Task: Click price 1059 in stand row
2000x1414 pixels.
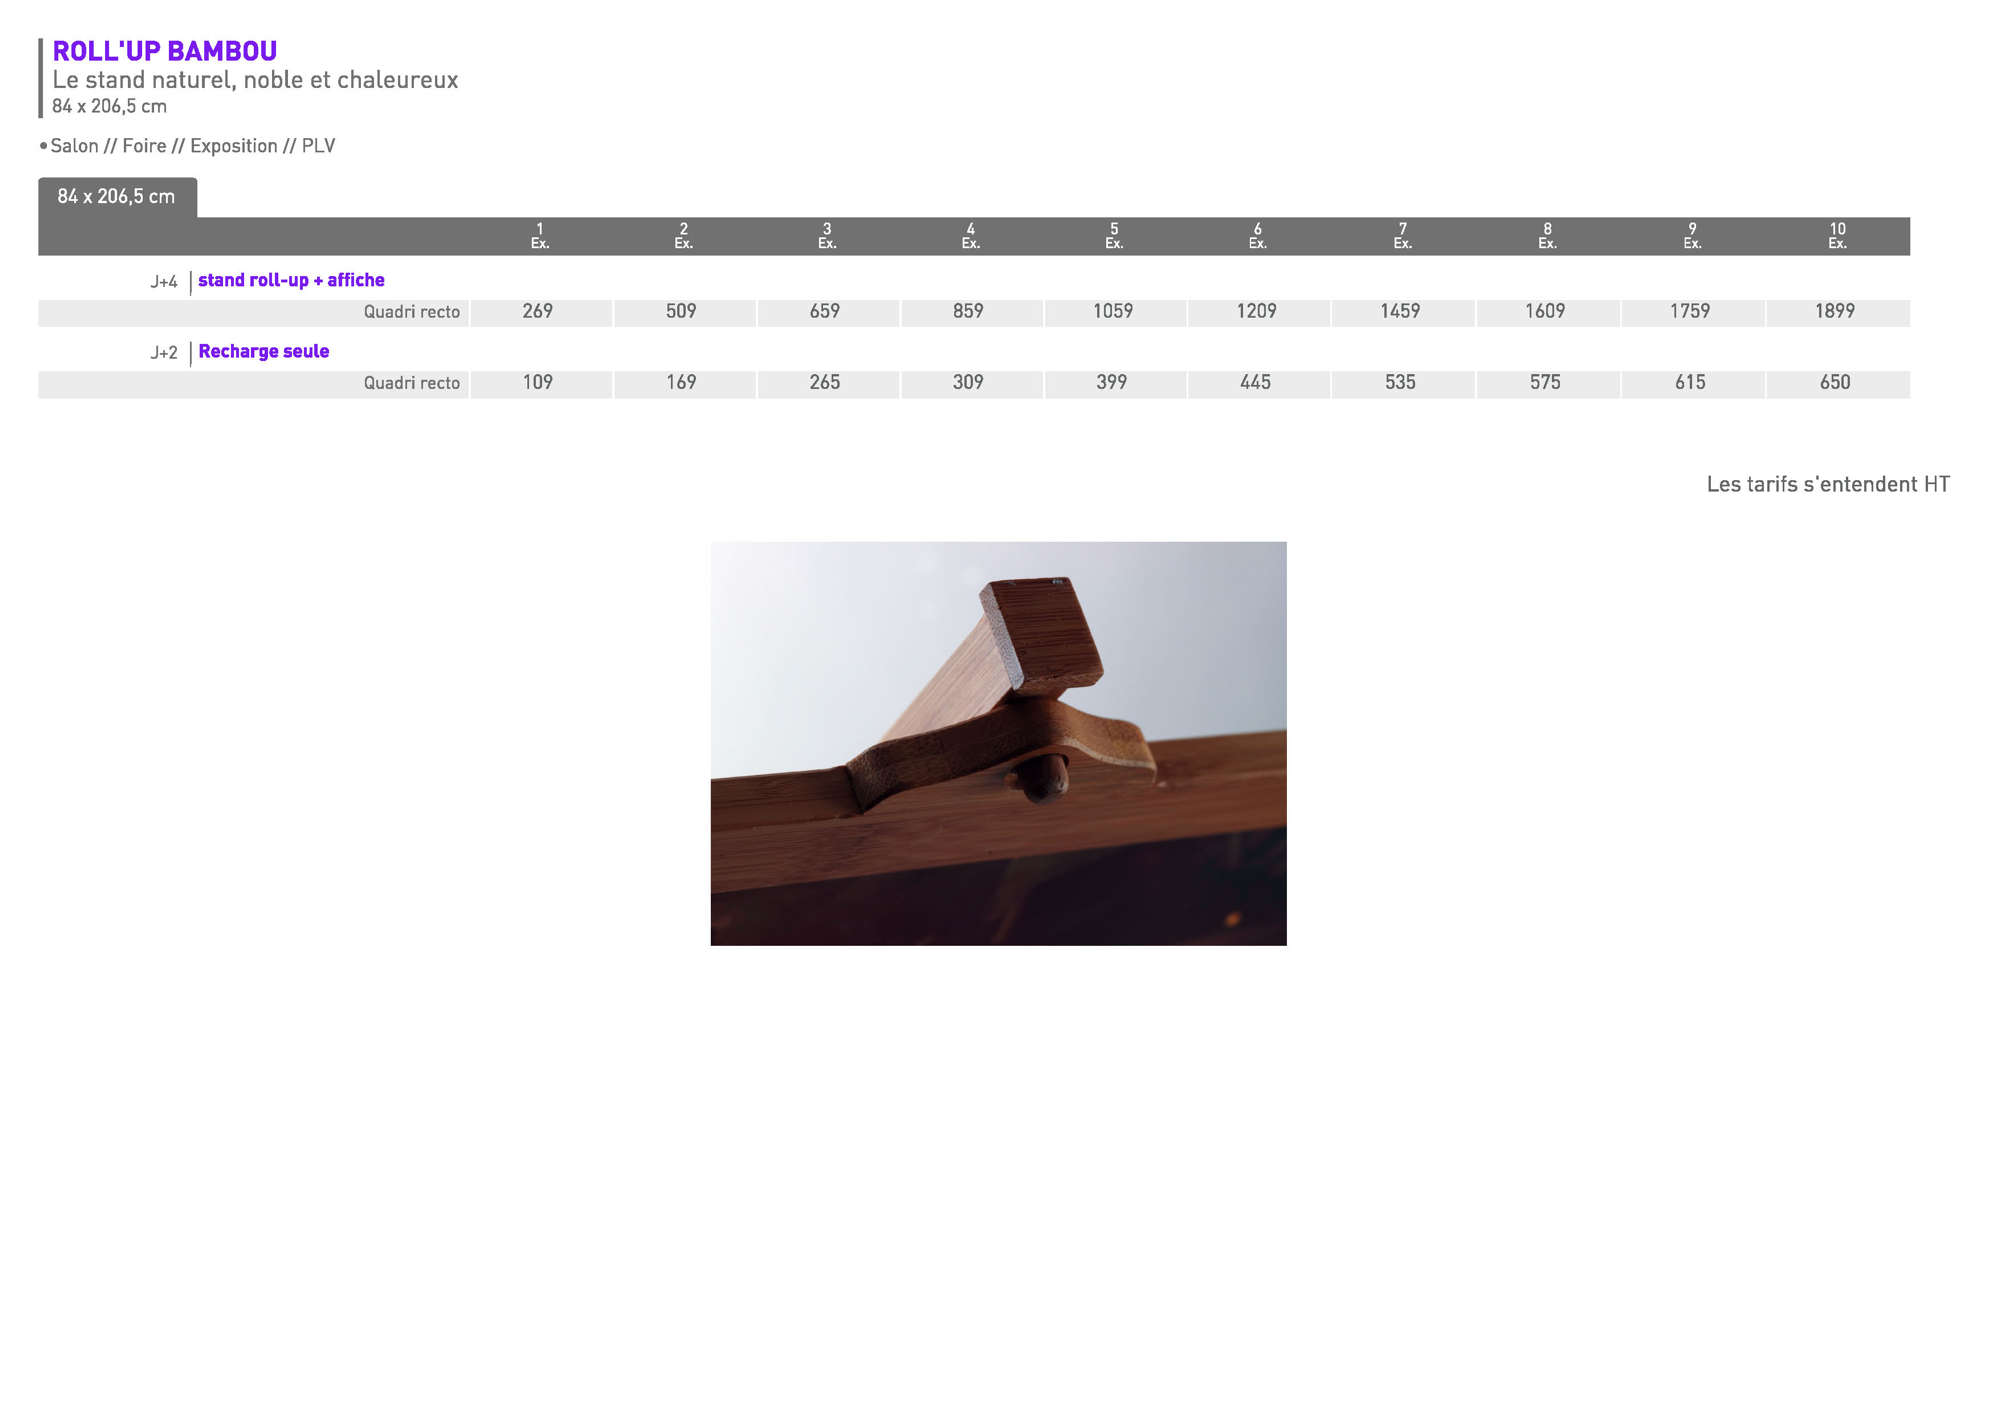Action: click(1113, 312)
